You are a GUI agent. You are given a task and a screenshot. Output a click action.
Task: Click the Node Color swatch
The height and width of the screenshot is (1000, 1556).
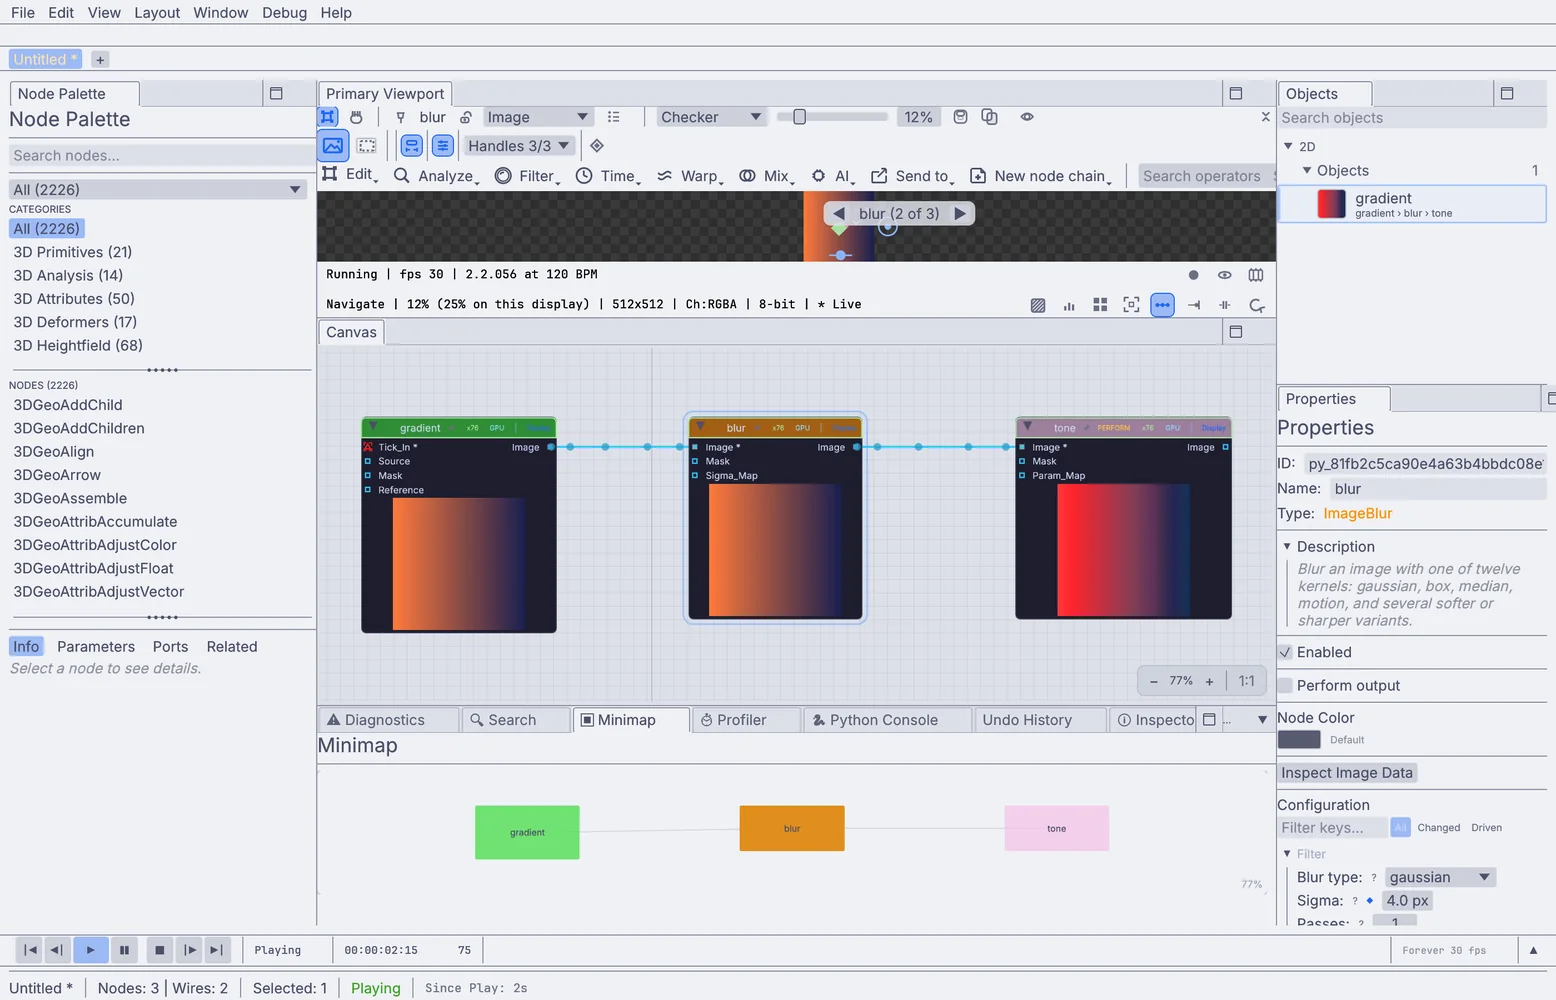coord(1299,740)
